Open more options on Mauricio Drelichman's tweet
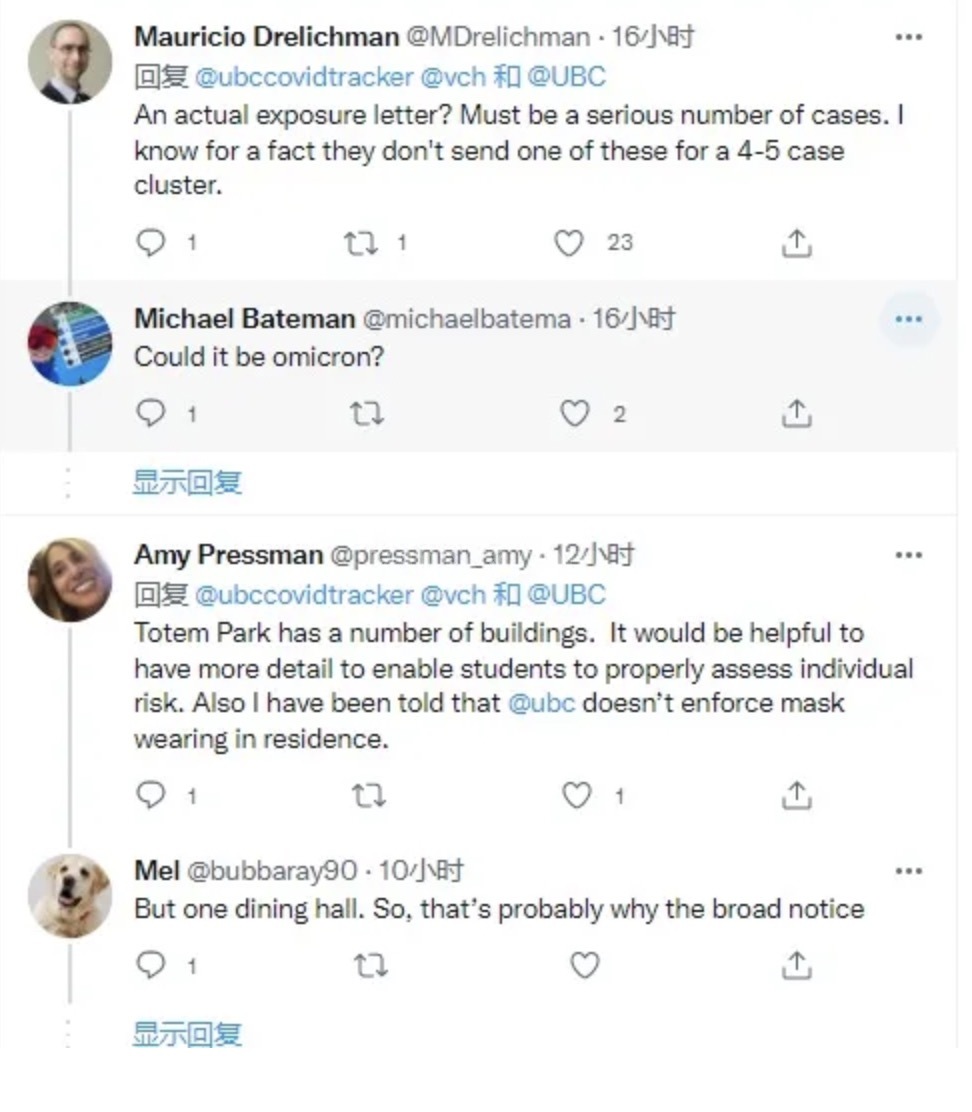The height and width of the screenshot is (1112, 972). pyautogui.click(x=908, y=37)
